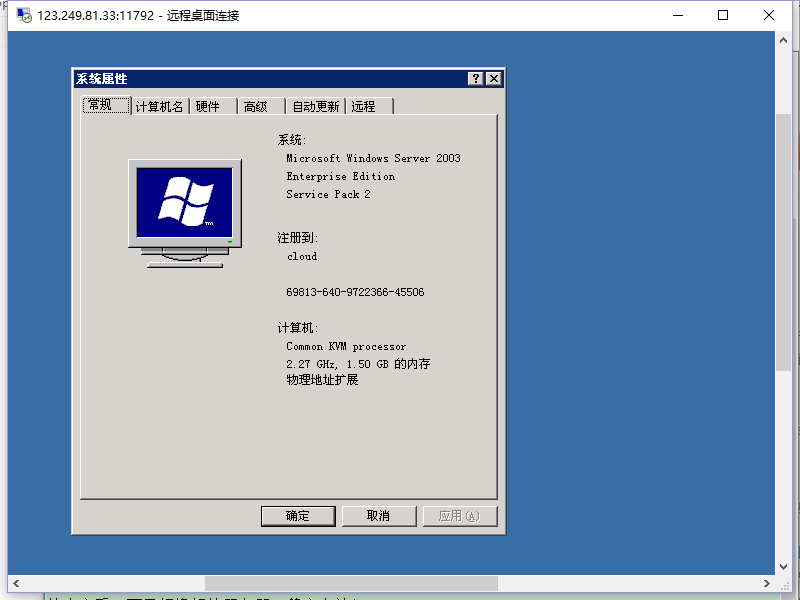This screenshot has width=800, height=600.
Task: Click the 2.27 GHz, 1.50 GB 的内存 text
Action: click(x=358, y=364)
